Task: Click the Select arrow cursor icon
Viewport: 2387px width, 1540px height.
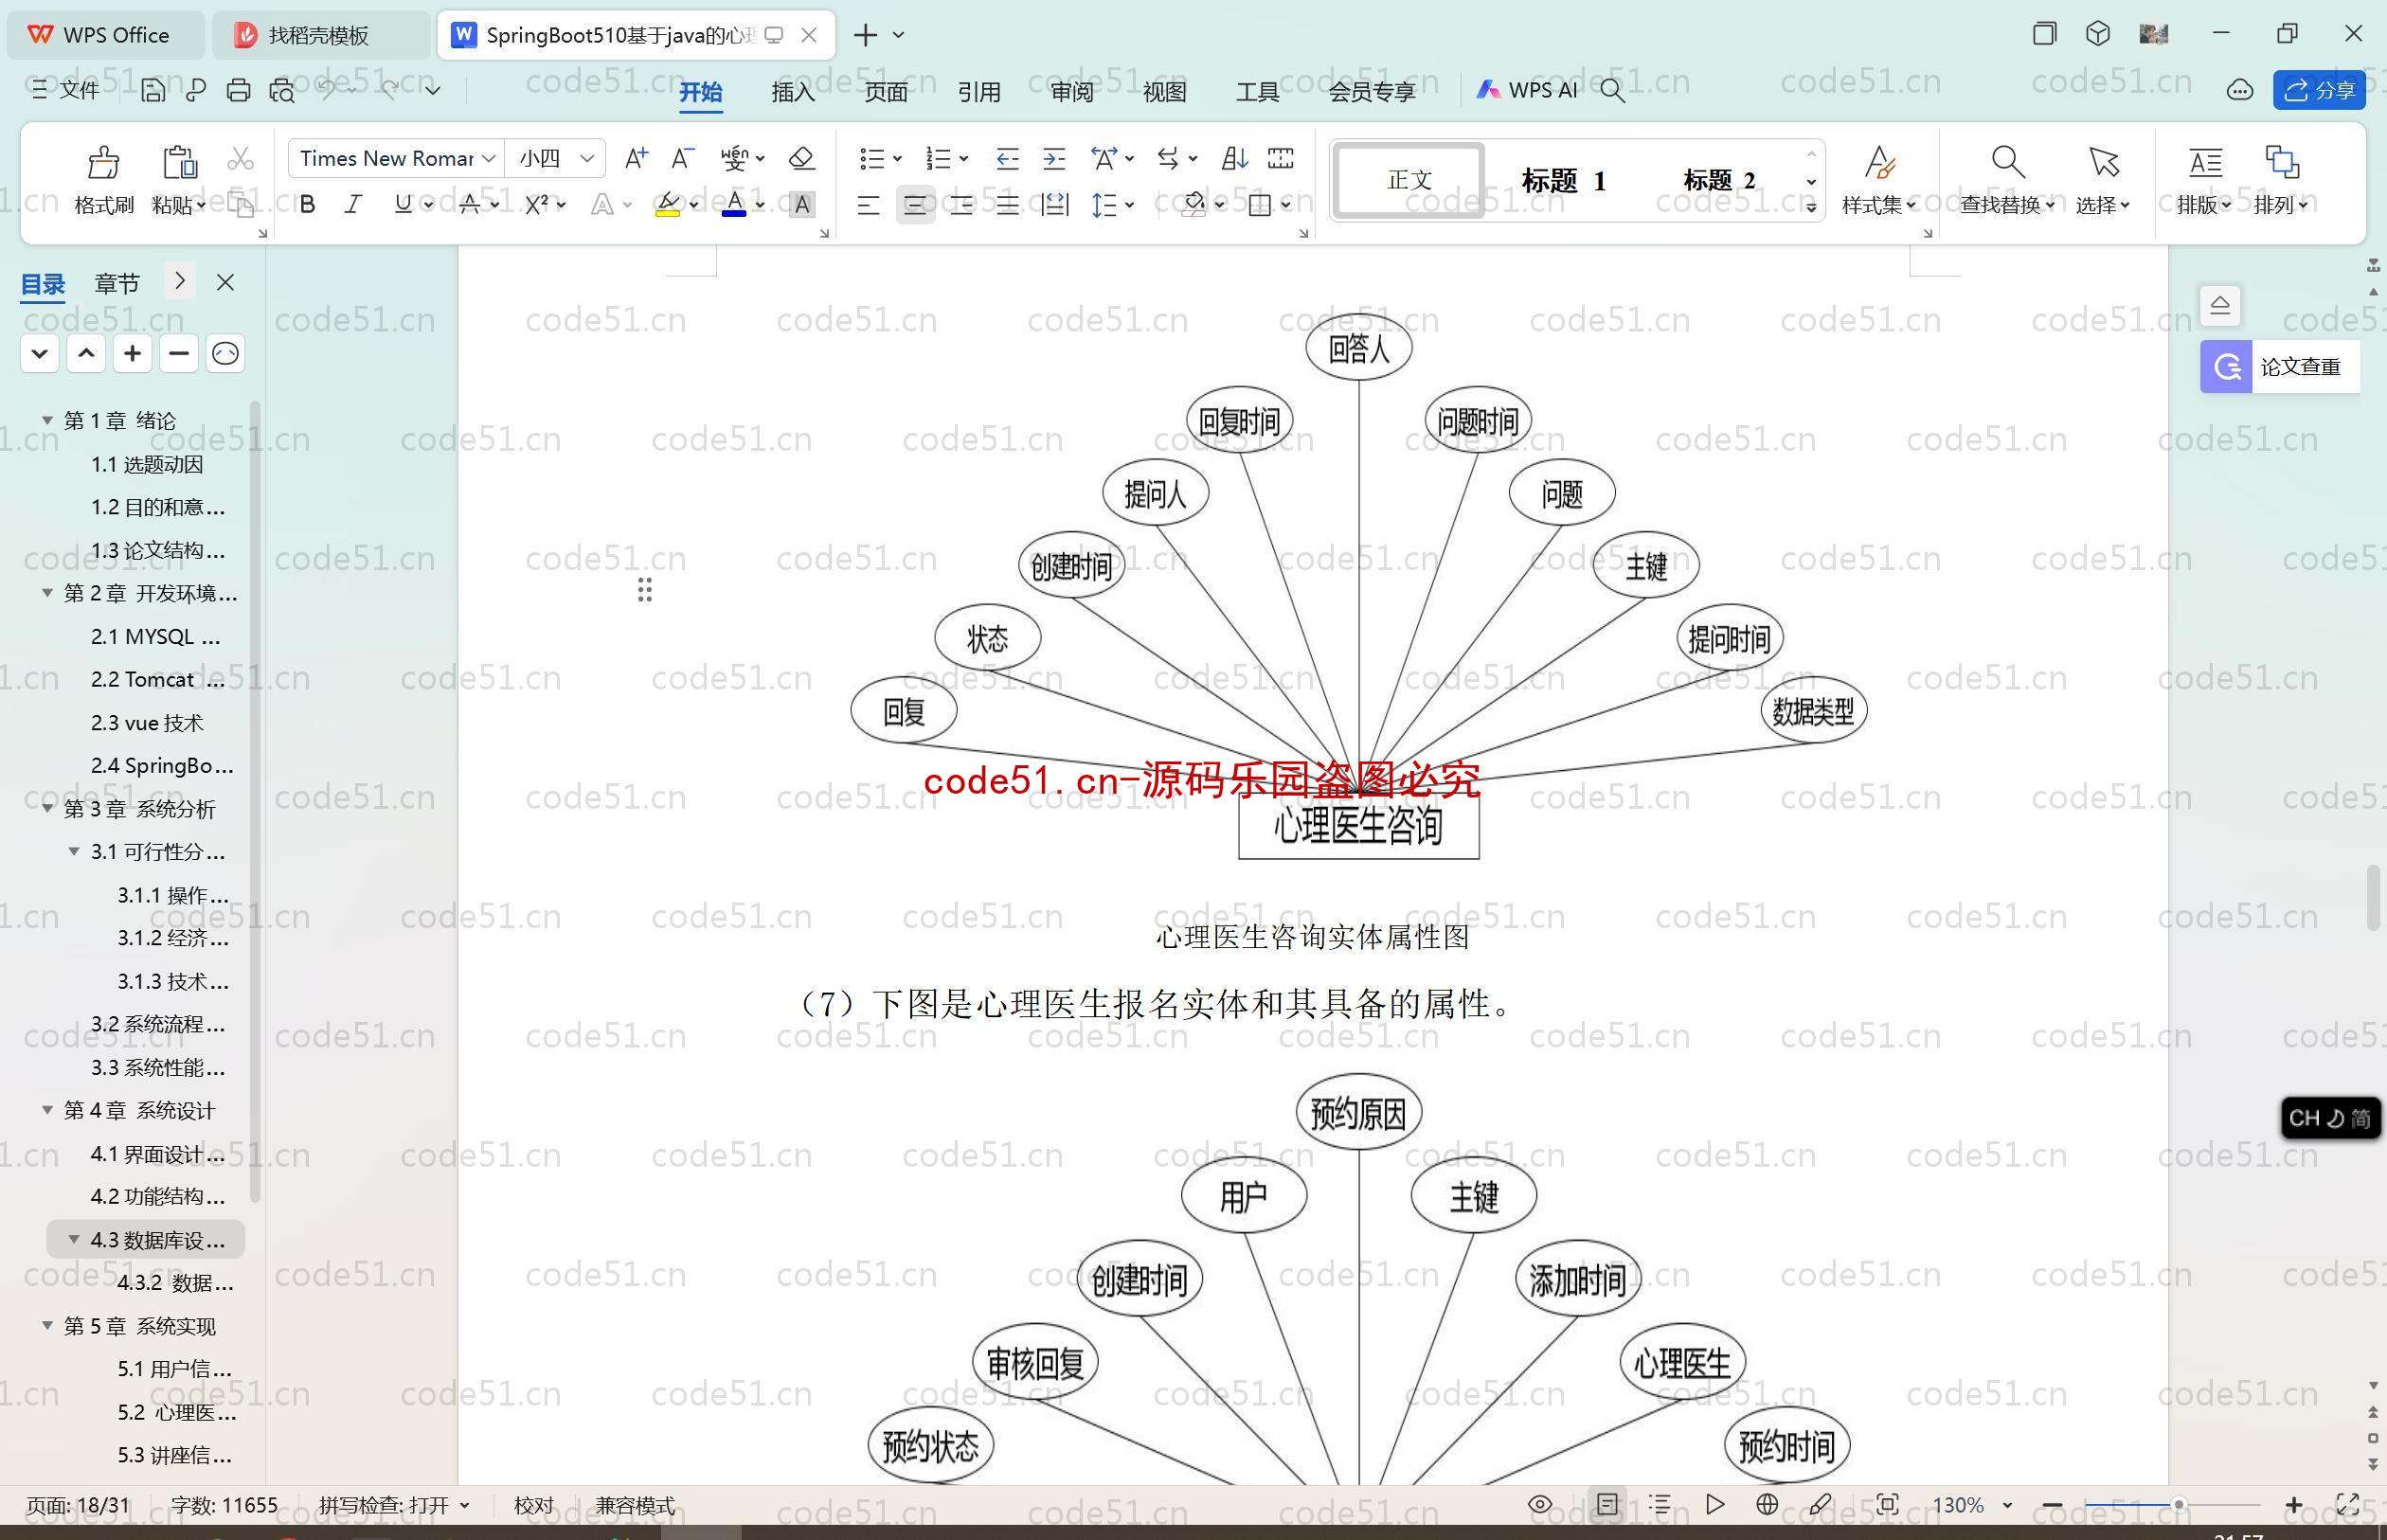Action: point(2103,162)
